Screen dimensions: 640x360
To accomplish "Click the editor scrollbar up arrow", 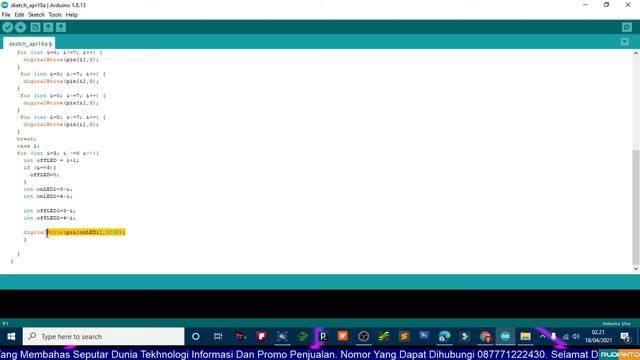I will 636,53.
